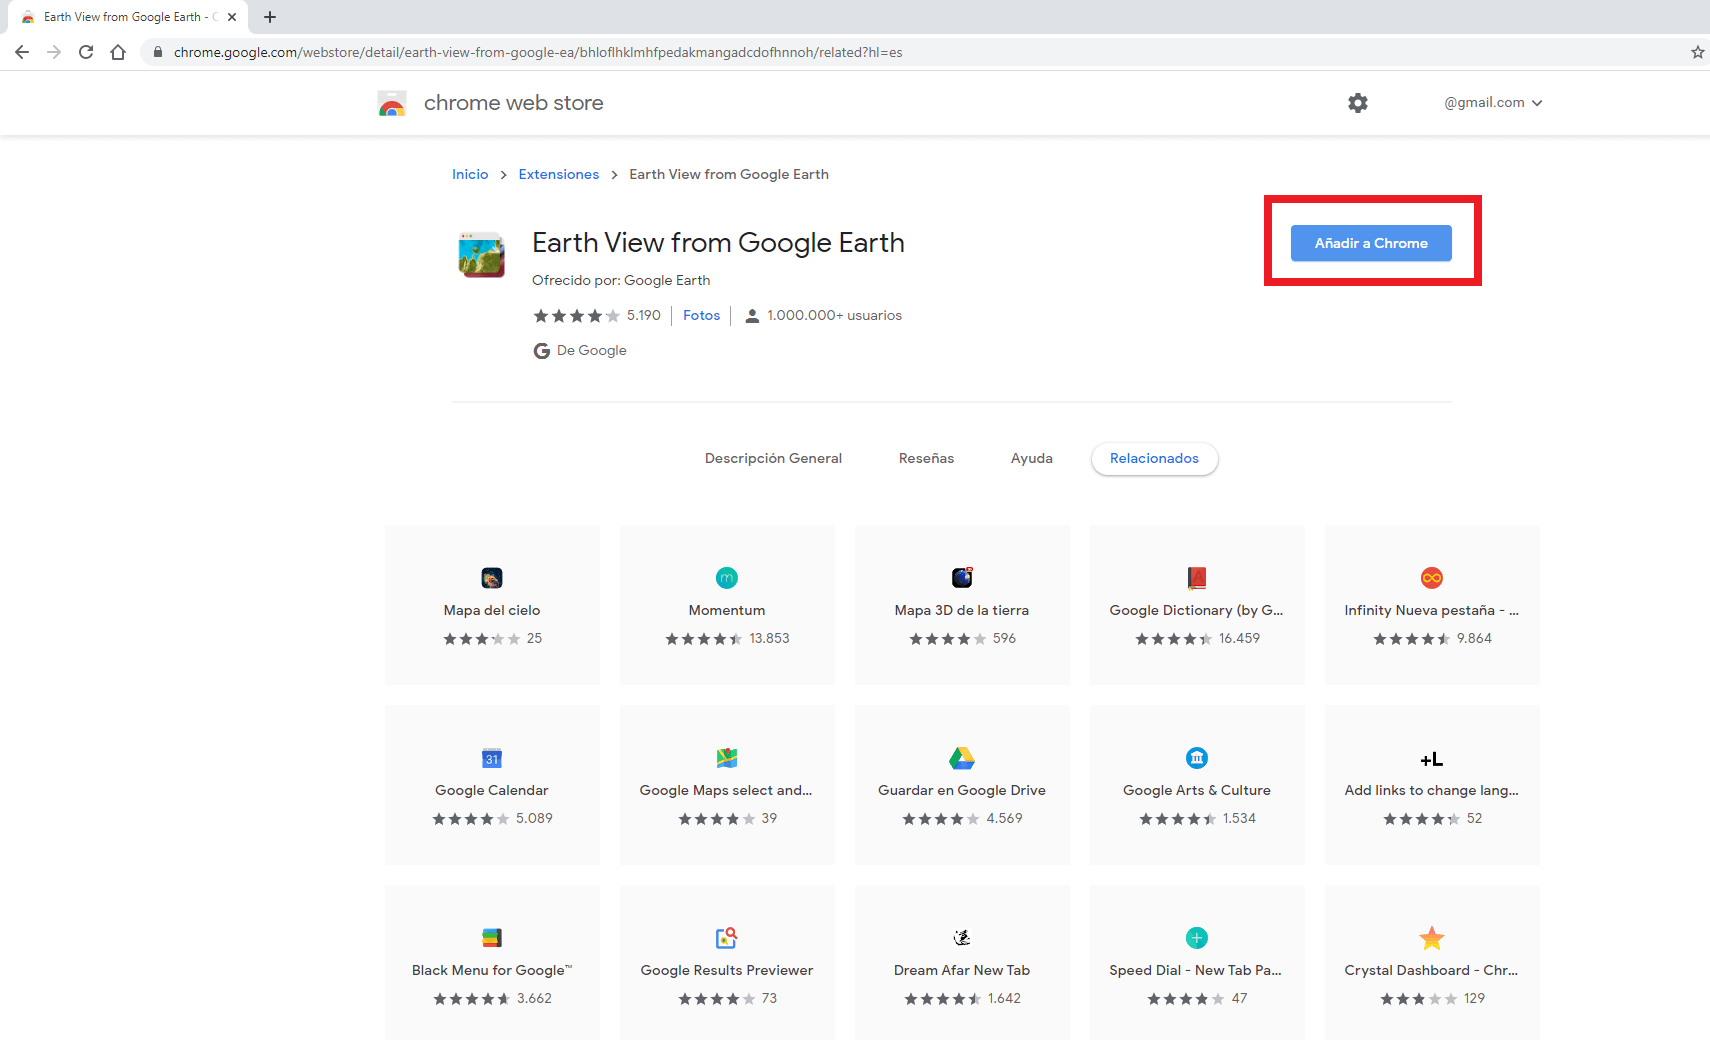This screenshot has height=1040, width=1710.
Task: Click the Google Dictionary title
Action: (1196, 610)
